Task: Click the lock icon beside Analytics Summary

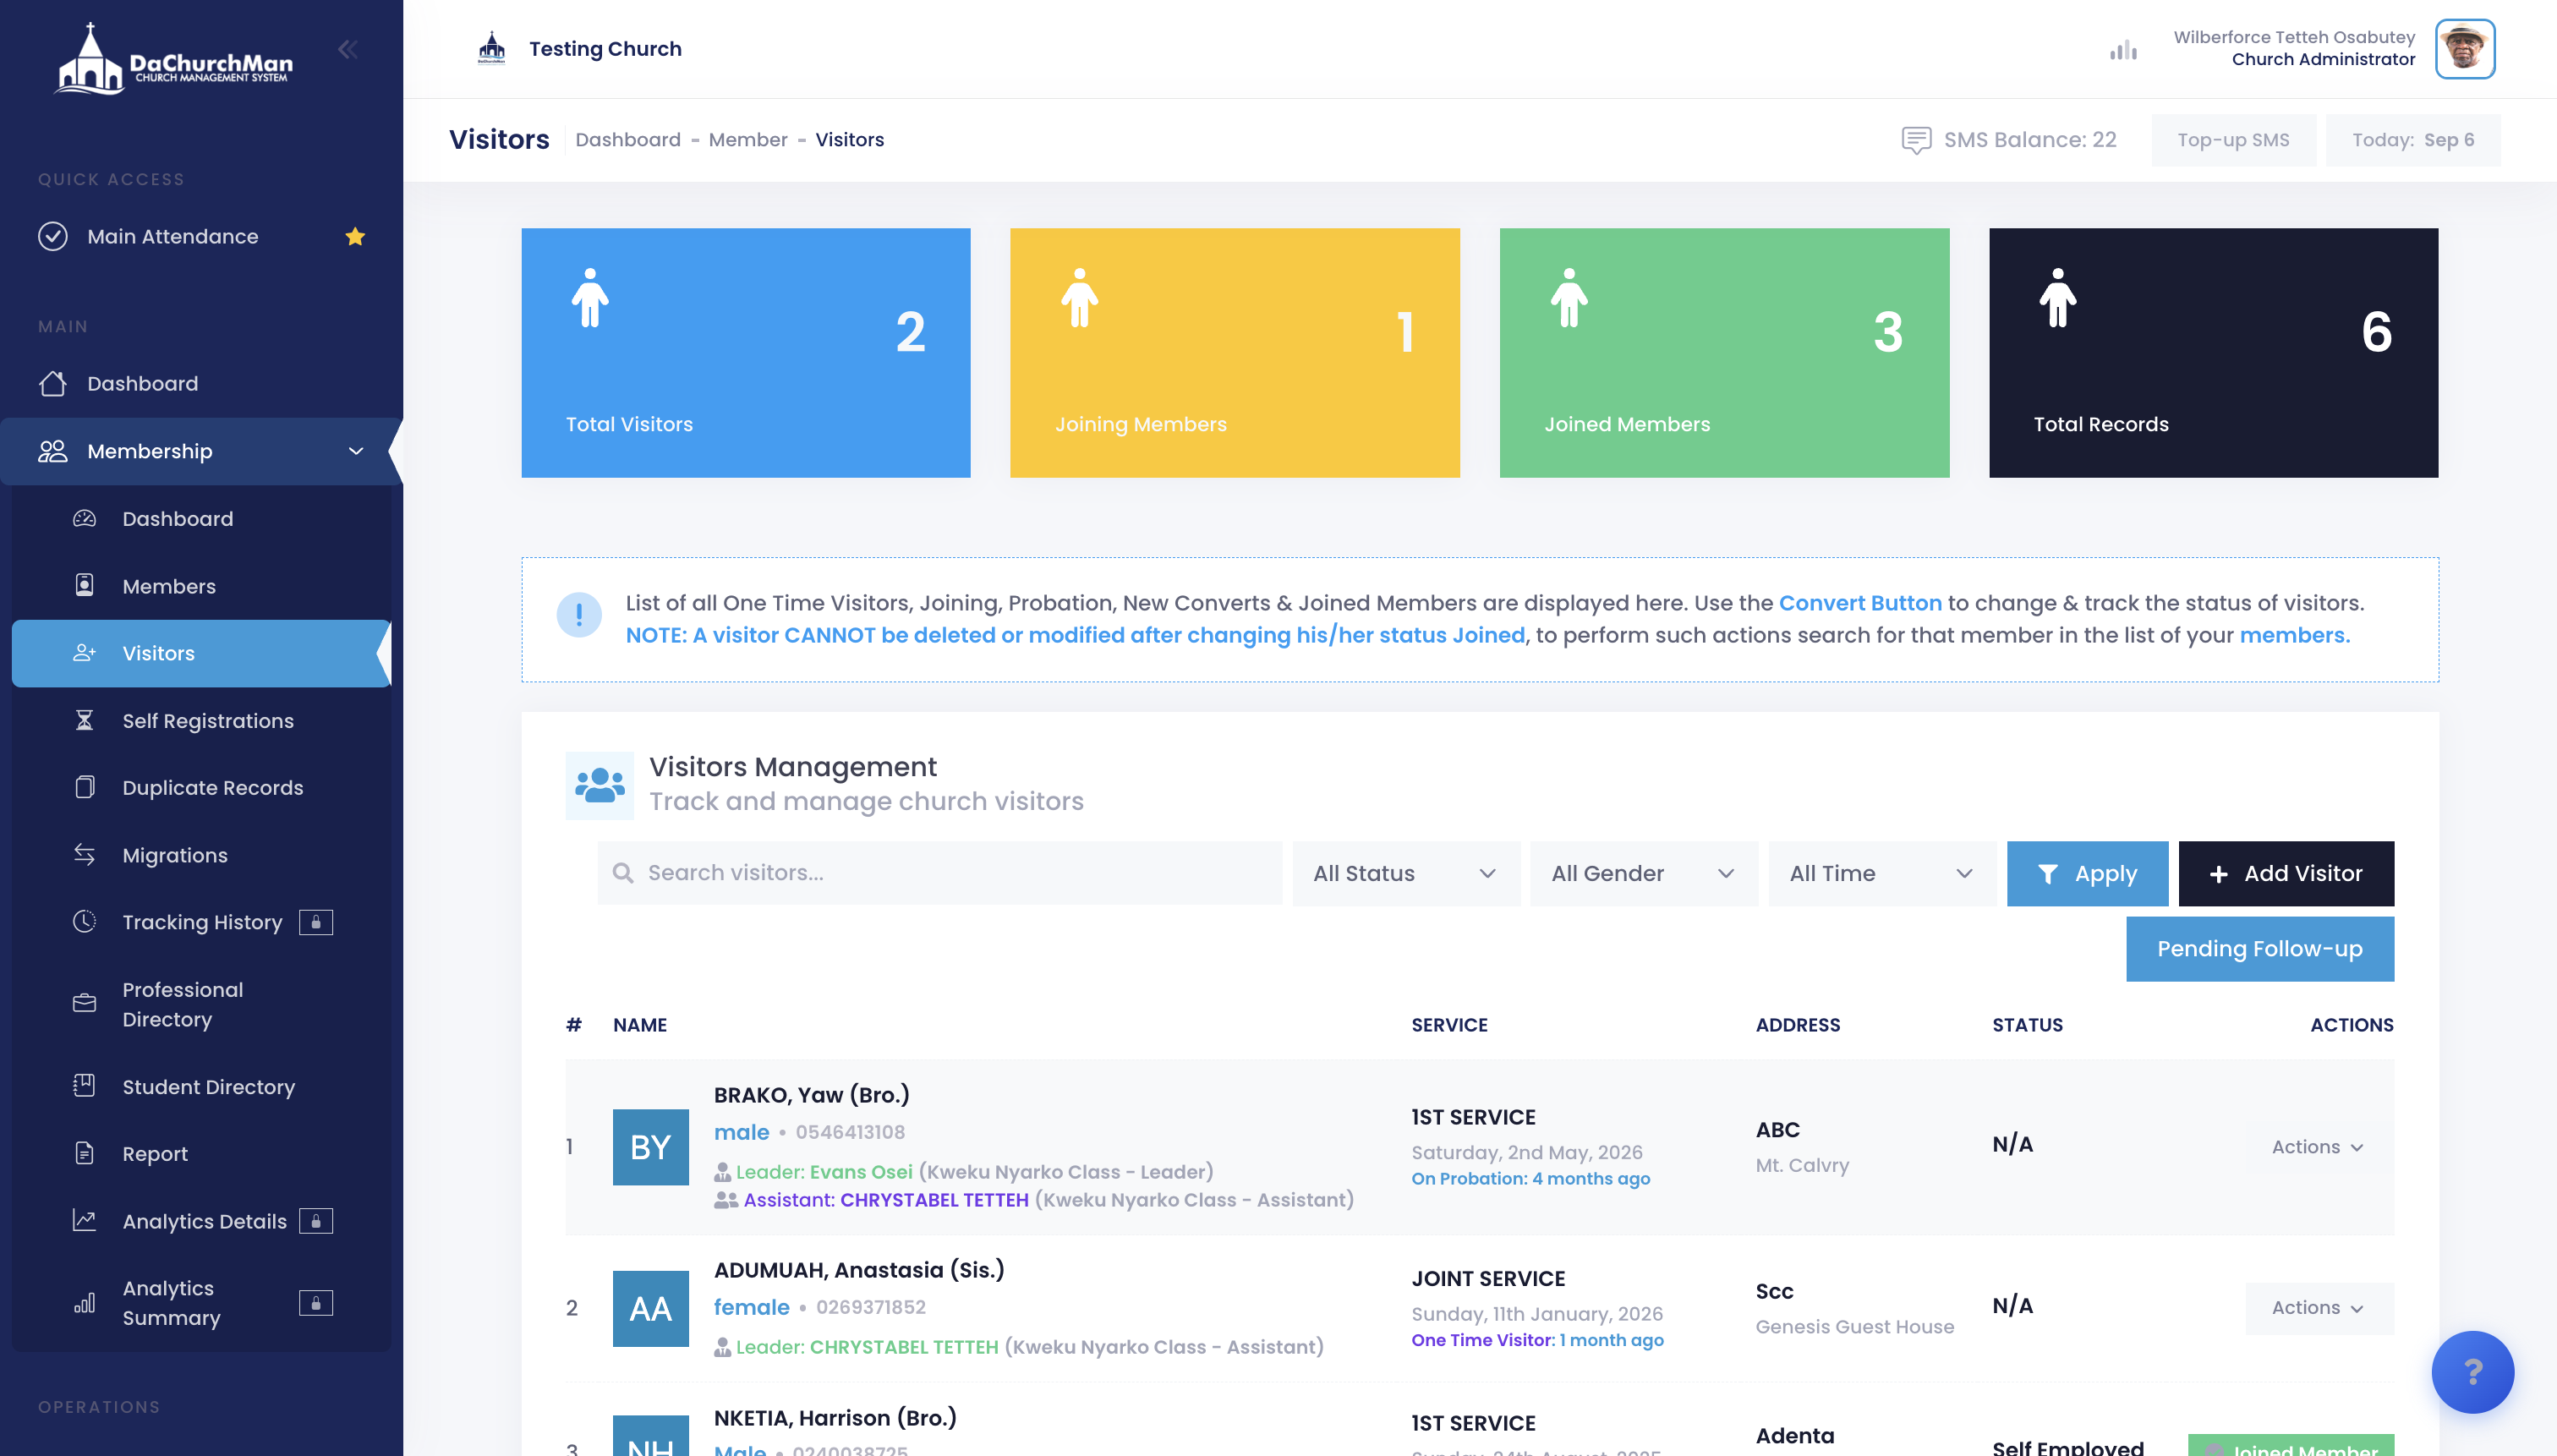Action: point(316,1303)
